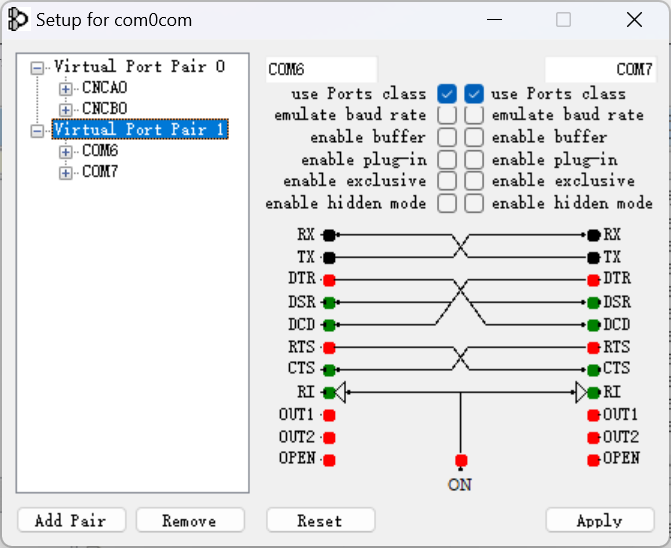Click the Add Pair button
The image size is (671, 548).
pyautogui.click(x=72, y=520)
